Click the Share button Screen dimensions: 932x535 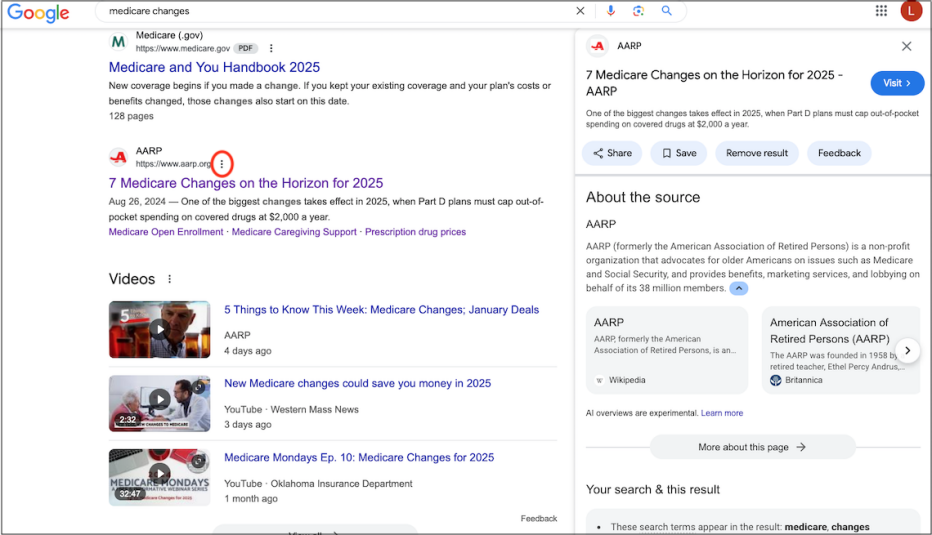(612, 153)
